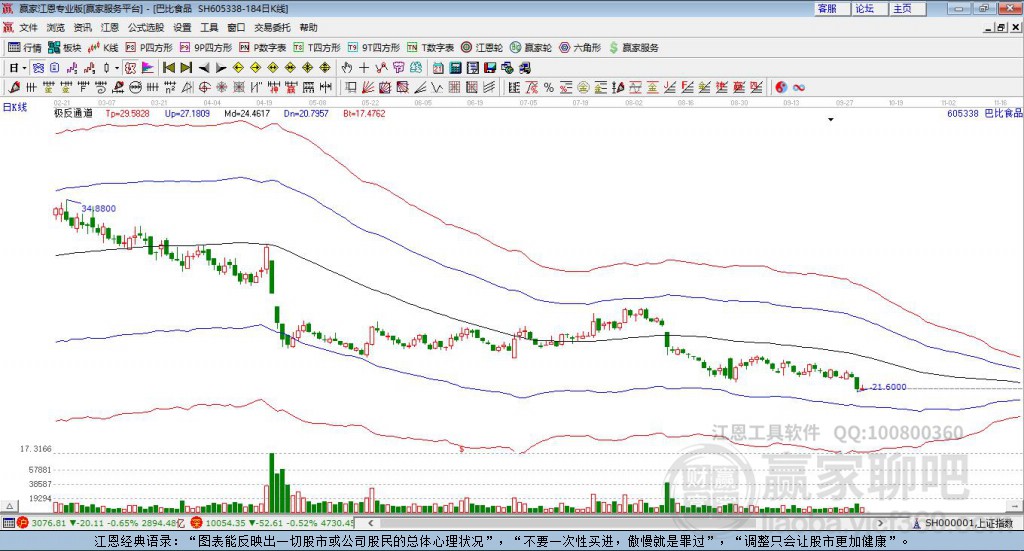Click the 论坛 forum button

(x=869, y=8)
